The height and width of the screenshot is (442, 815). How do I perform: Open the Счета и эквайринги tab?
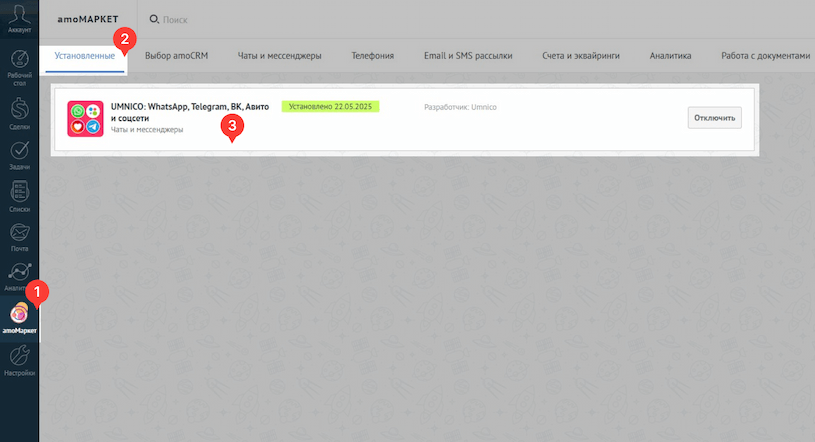click(x=580, y=56)
